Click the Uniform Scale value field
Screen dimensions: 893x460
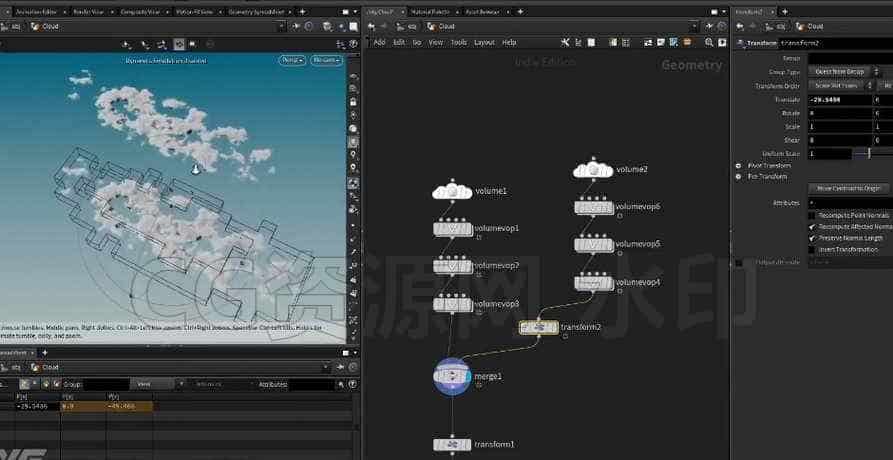coord(830,154)
